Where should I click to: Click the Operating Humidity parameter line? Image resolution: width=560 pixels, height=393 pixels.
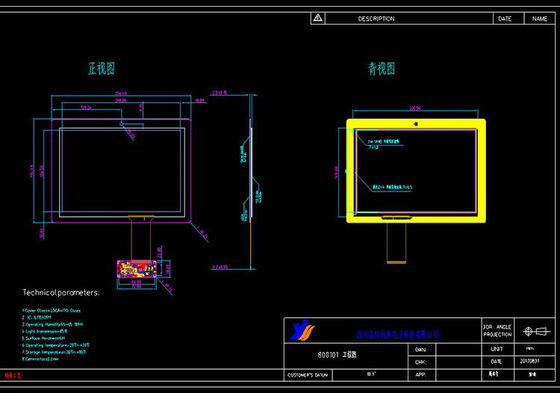pyautogui.click(x=52, y=324)
